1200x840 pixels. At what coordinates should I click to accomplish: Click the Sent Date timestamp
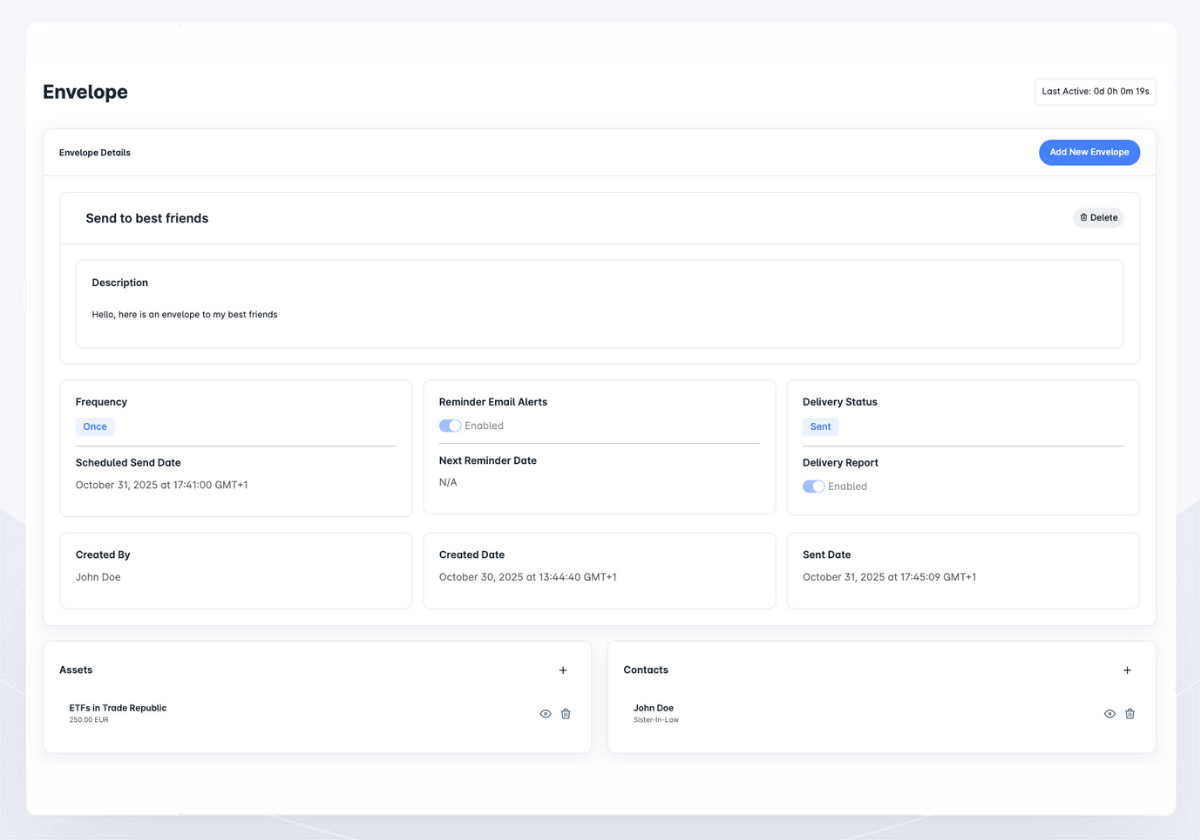coord(889,577)
